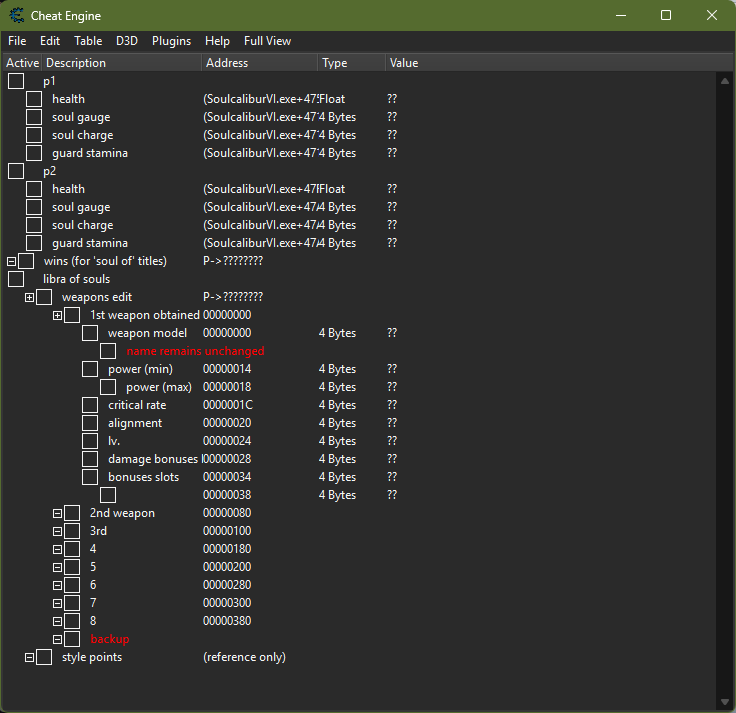736x713 pixels.
Task: Enable the critical rate checkbox
Action: pos(90,405)
